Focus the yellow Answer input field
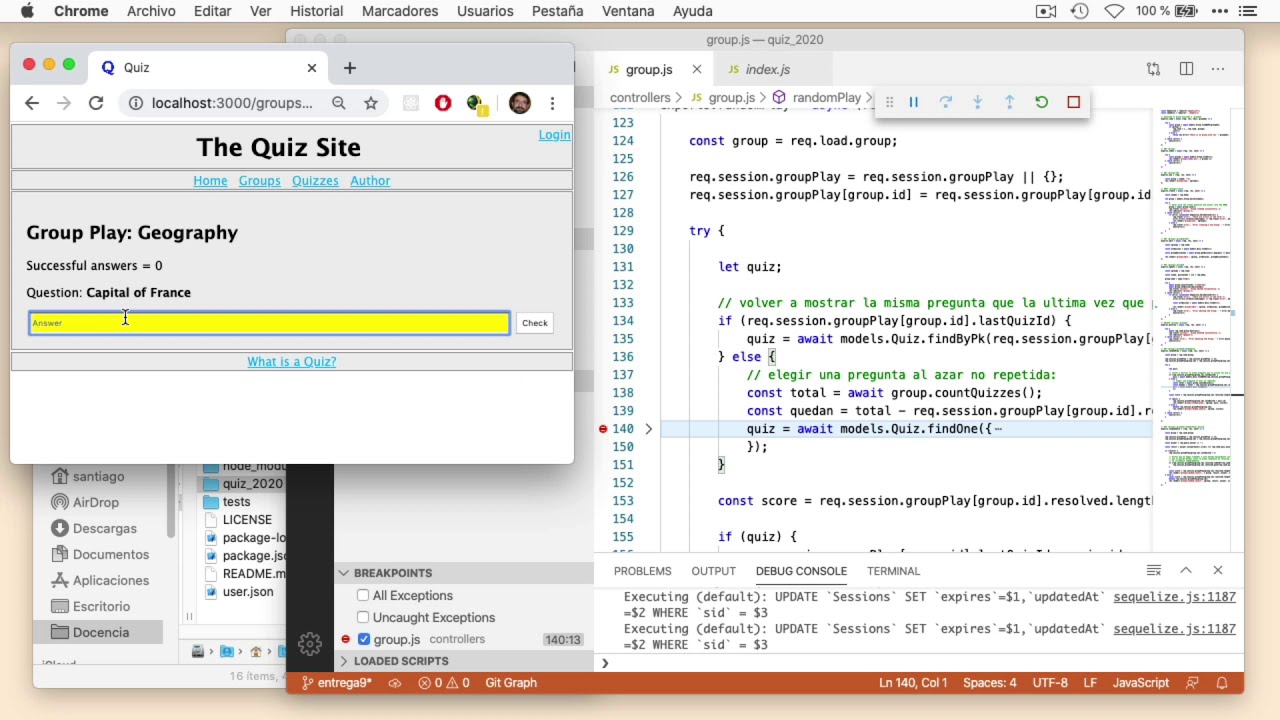The image size is (1280, 720). click(269, 323)
